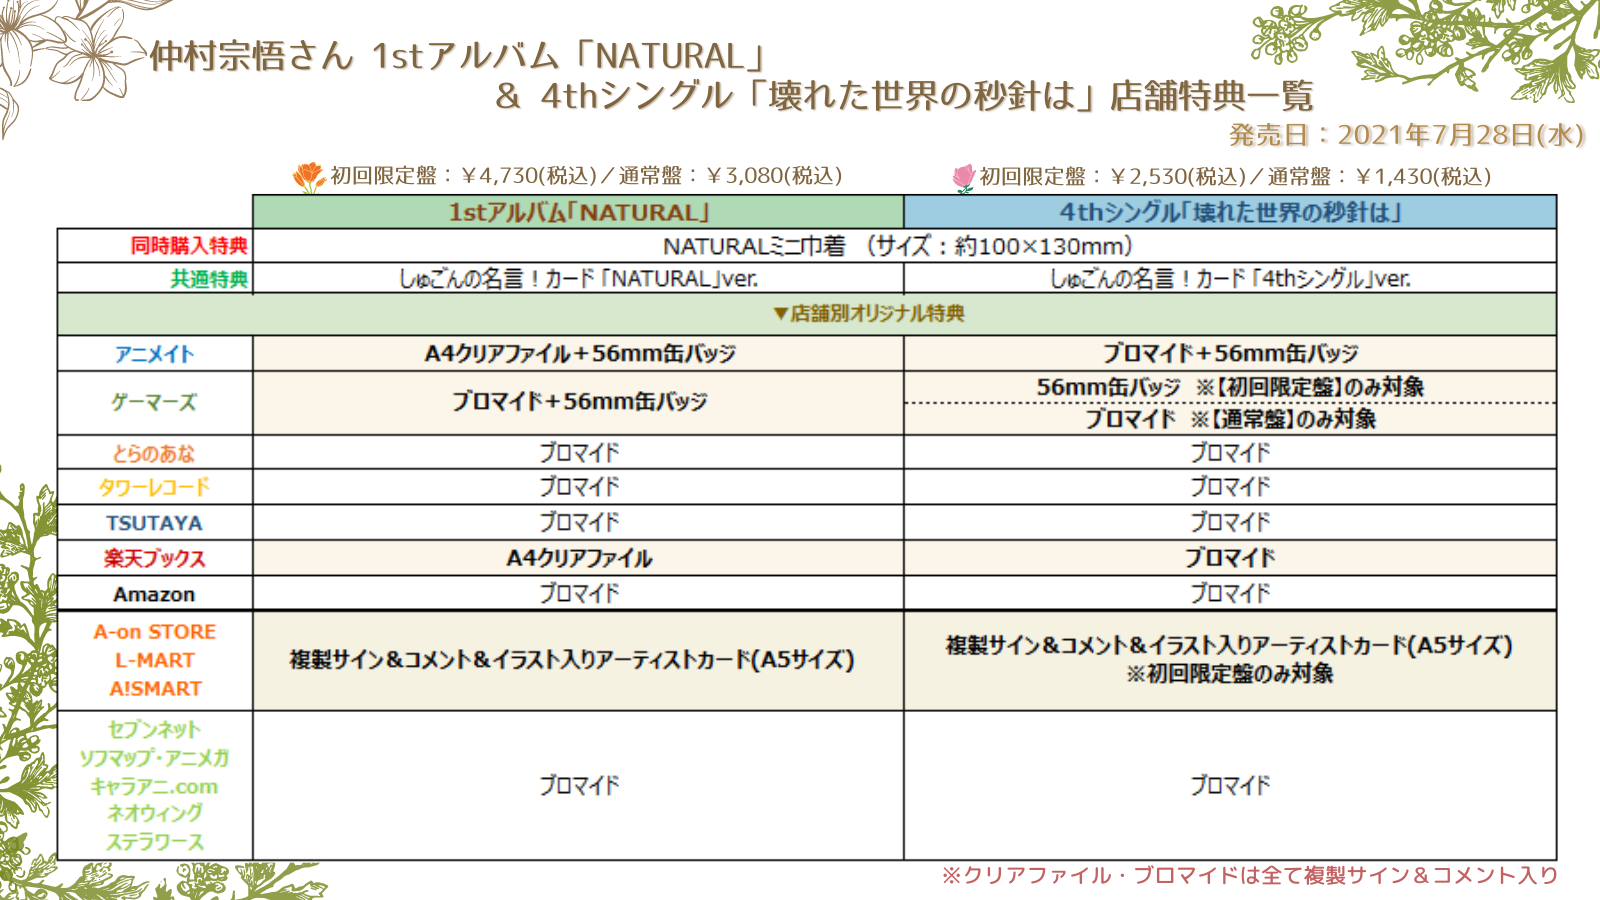Click the single price text ￥2,530(税込)／通常盤：￥1,430(税込)
This screenshot has height=900, width=1600.
(1300, 177)
